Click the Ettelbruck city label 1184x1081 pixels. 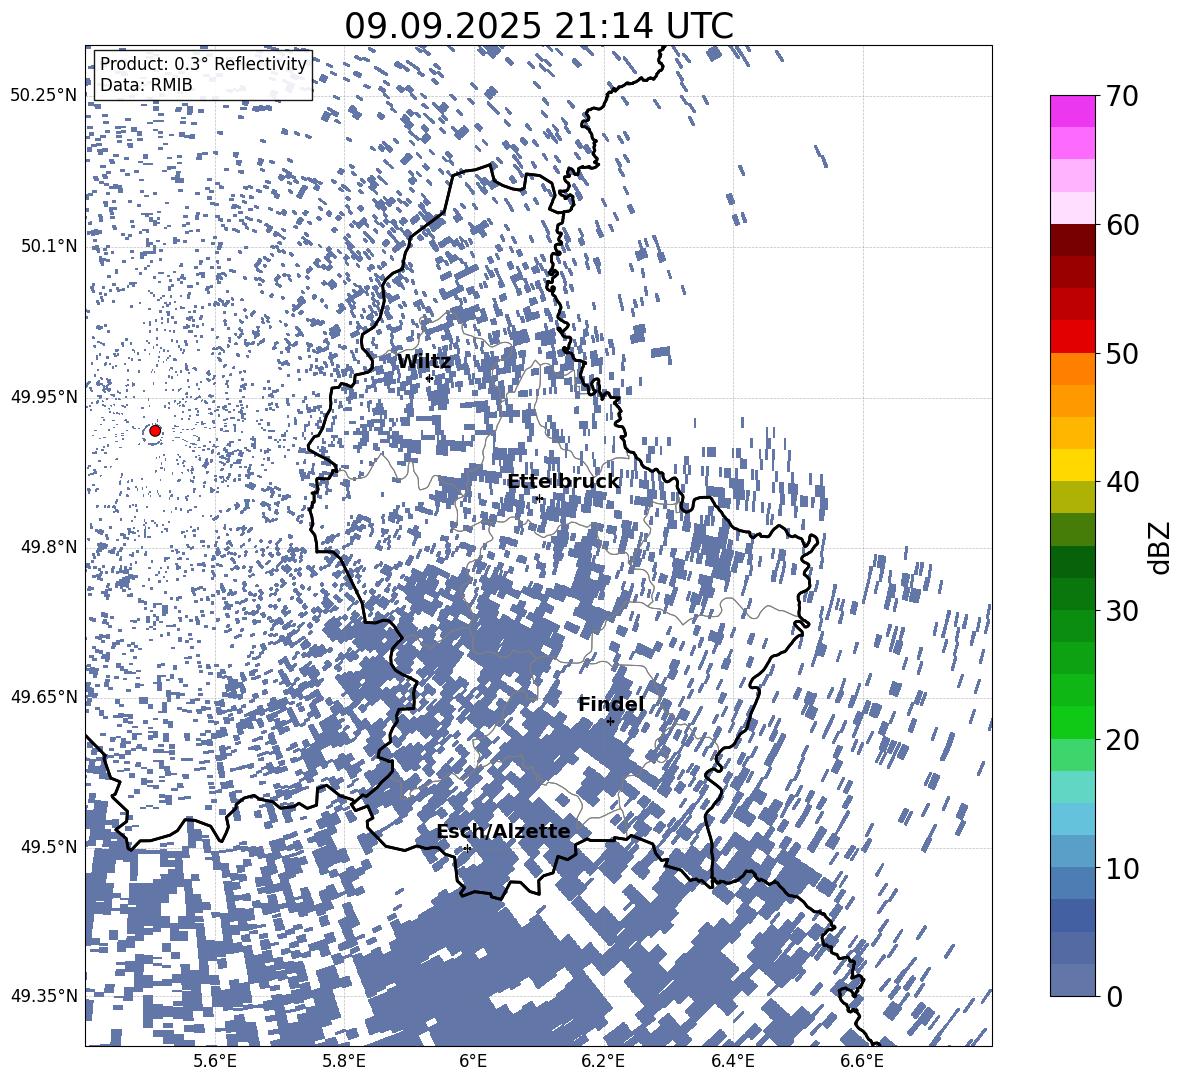pos(563,482)
